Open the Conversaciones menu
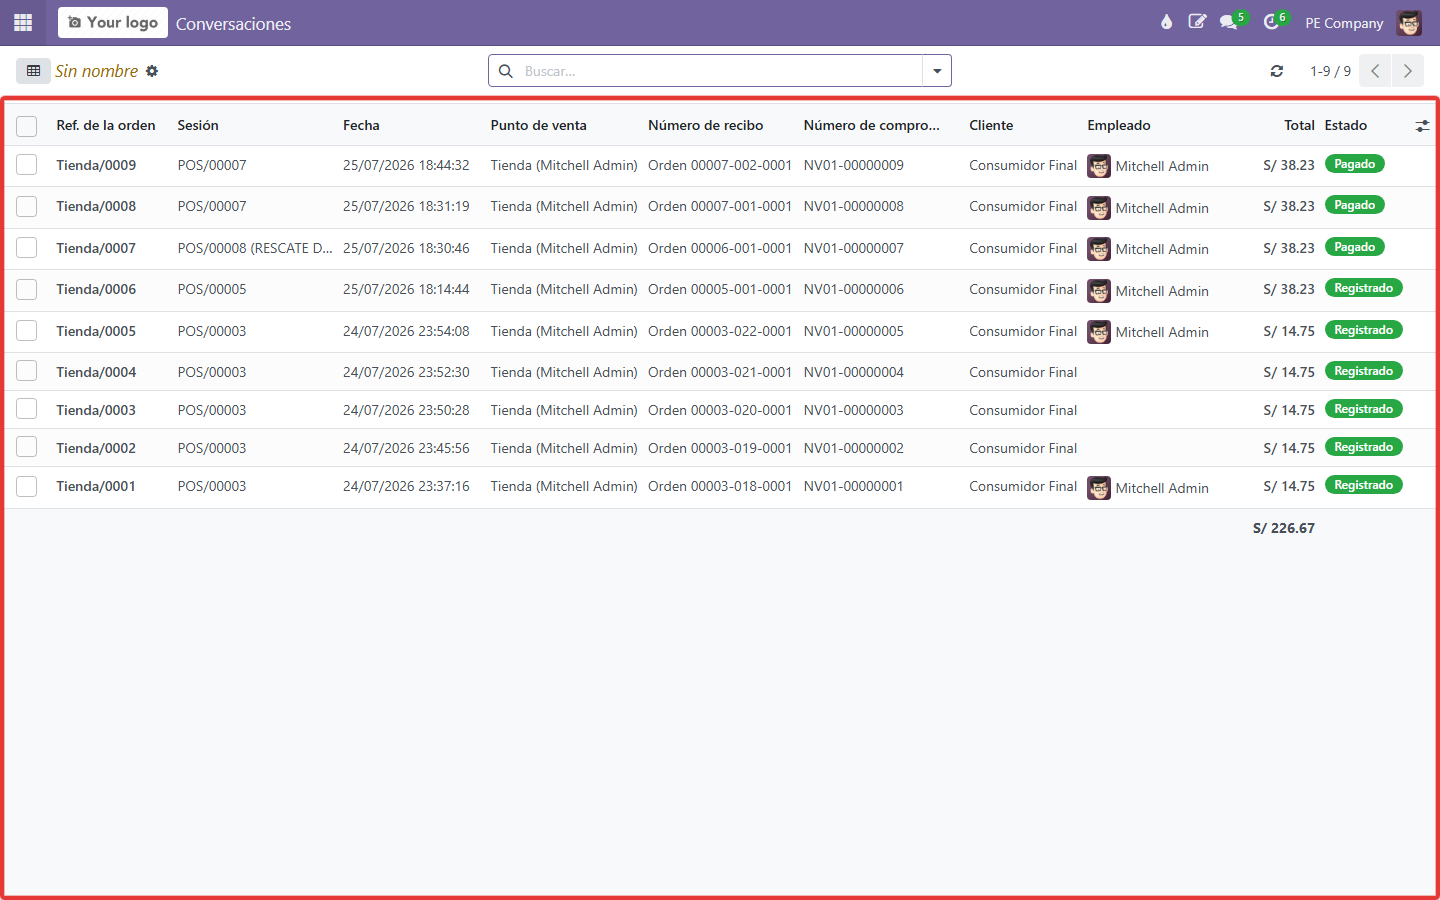The width and height of the screenshot is (1440, 900). (234, 23)
